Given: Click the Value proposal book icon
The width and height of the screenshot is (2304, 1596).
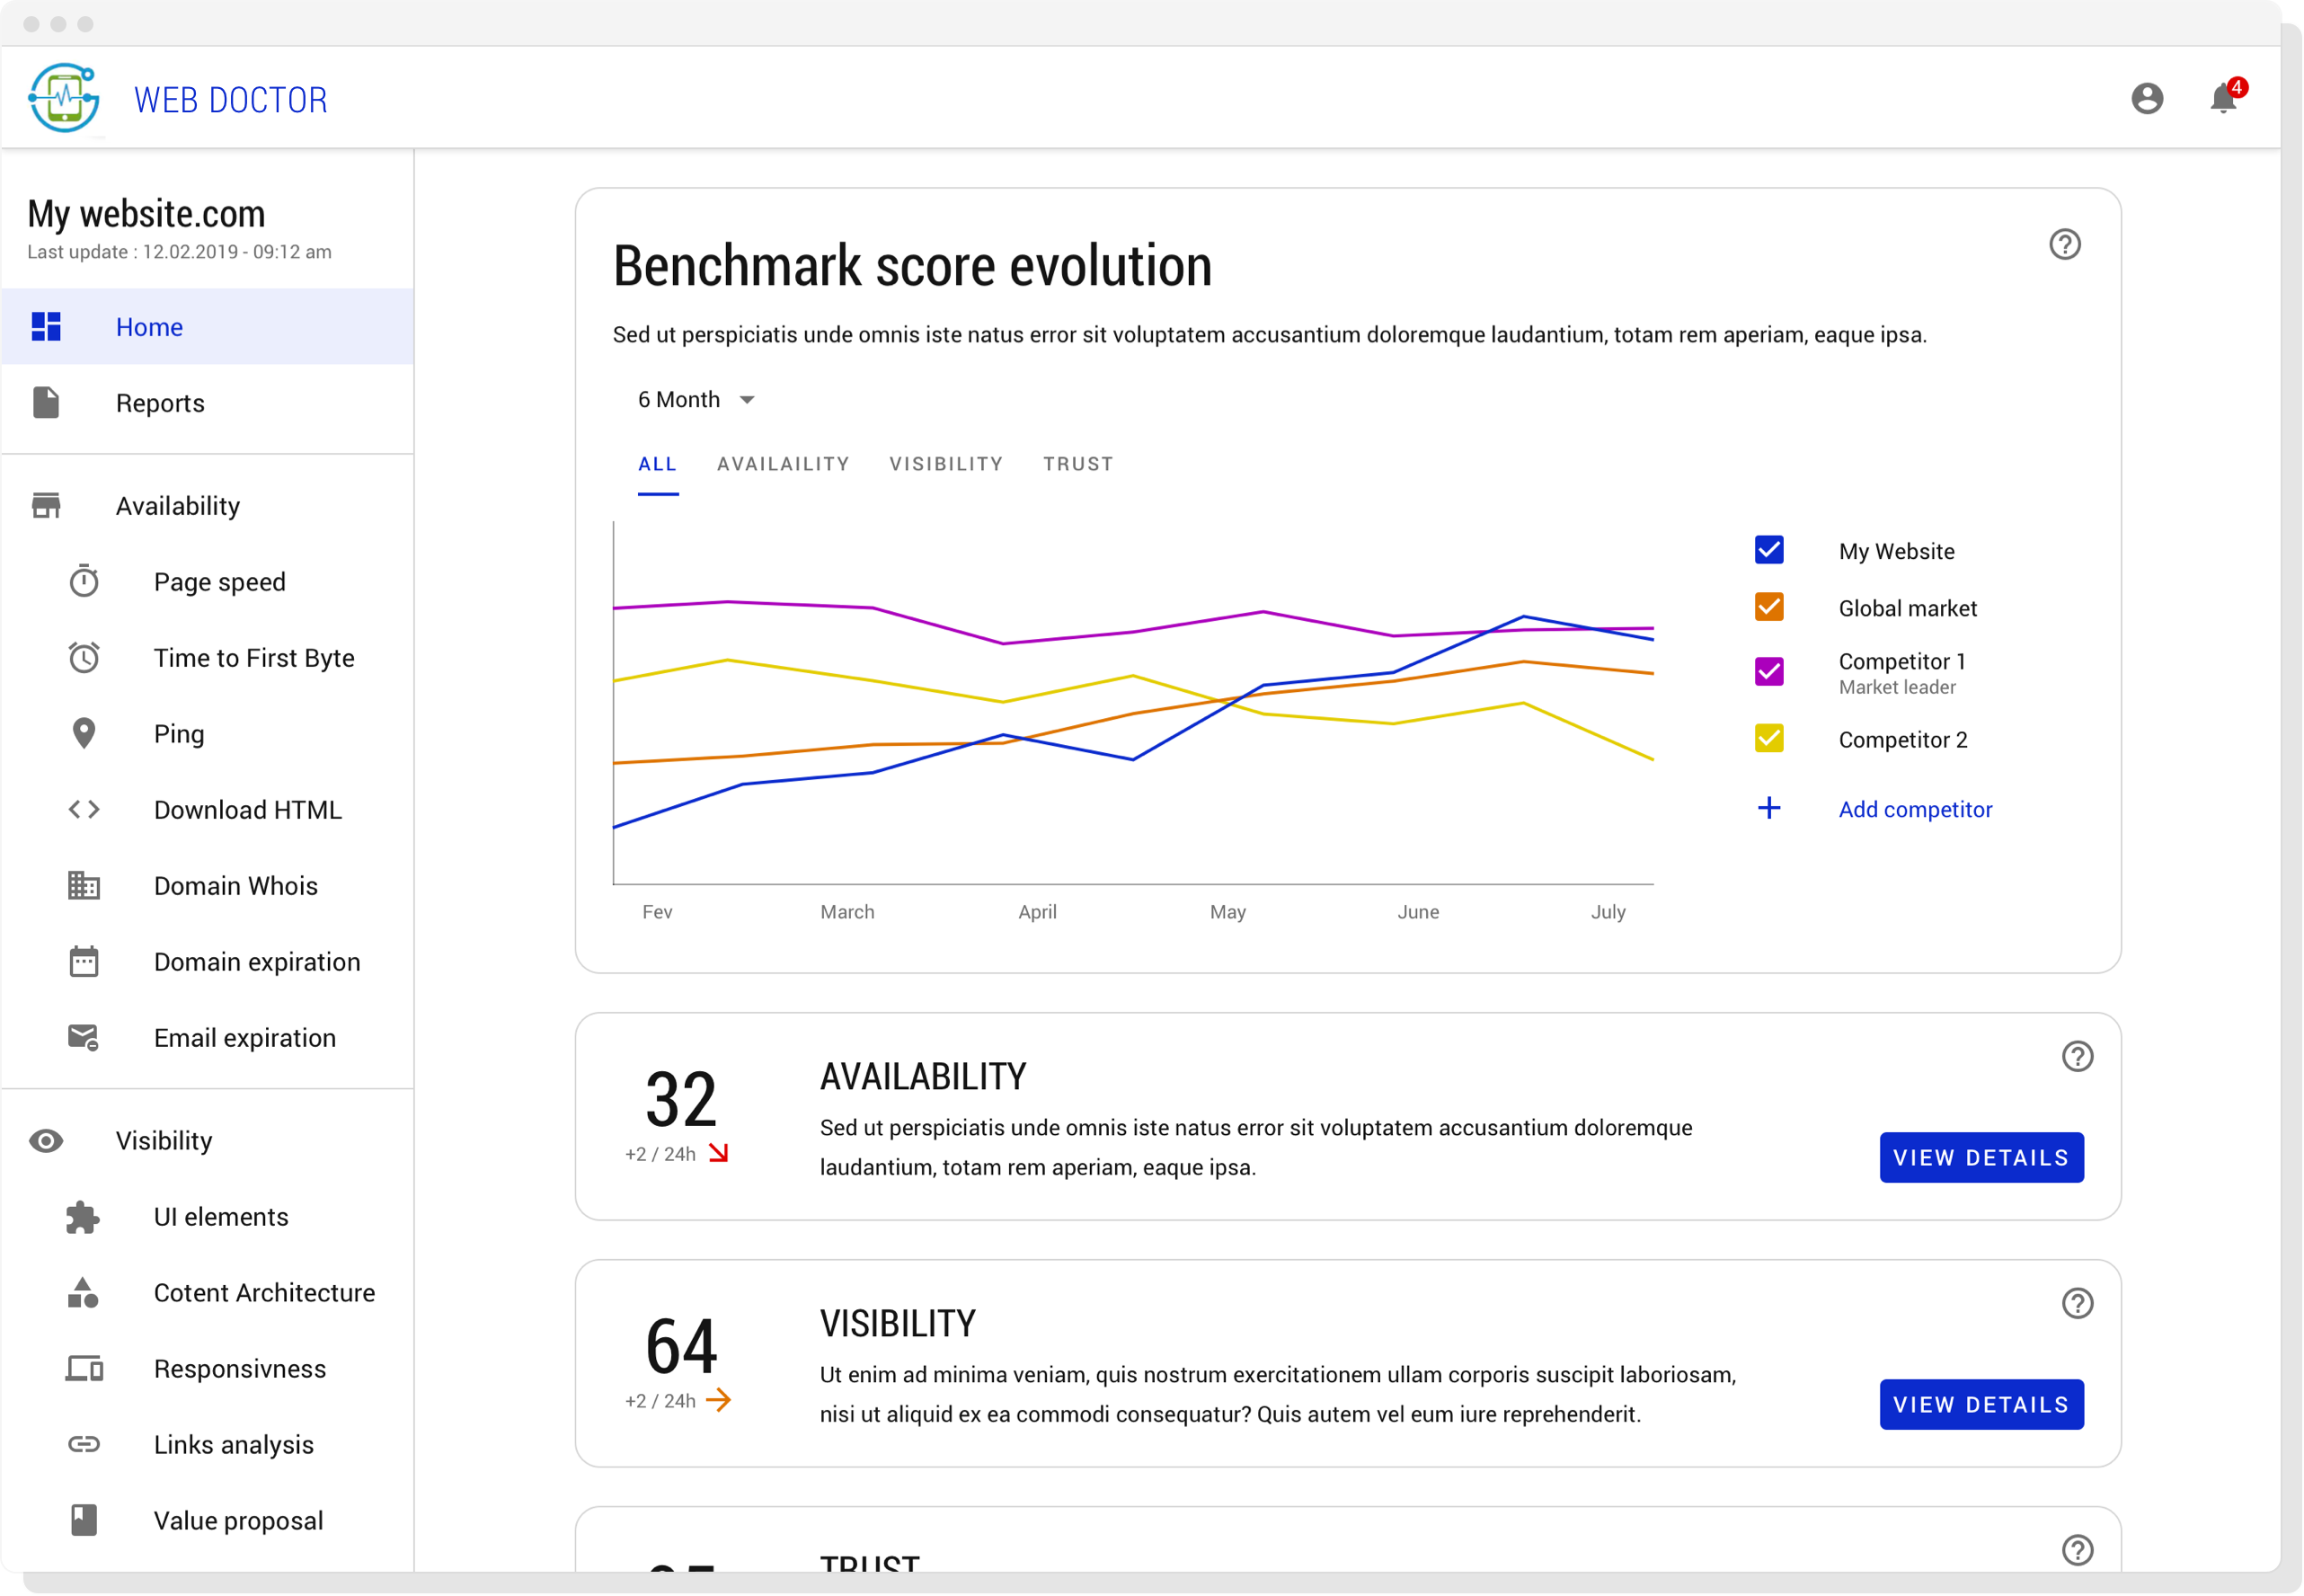Looking at the screenshot, I should coord(84,1520).
